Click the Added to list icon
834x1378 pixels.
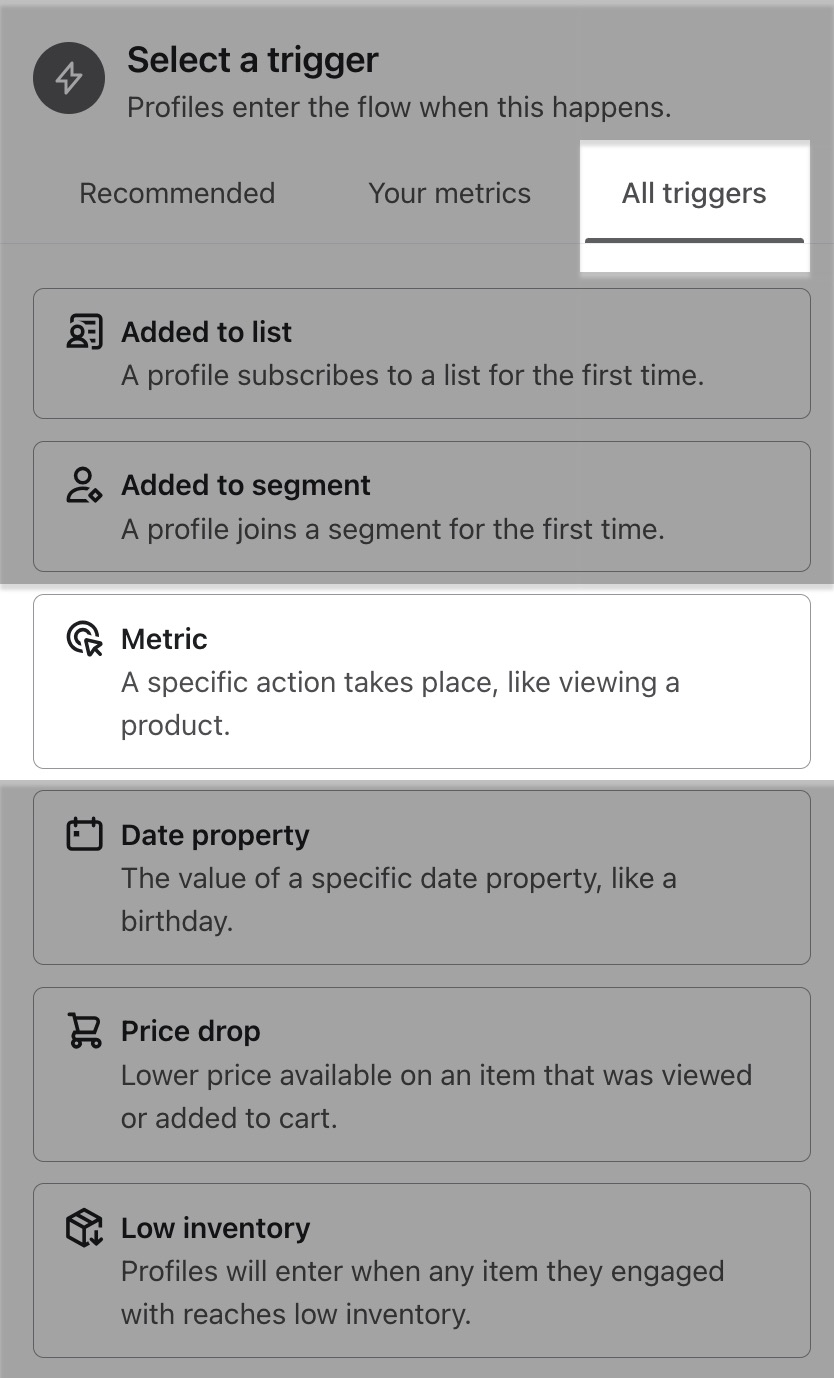pyautogui.click(x=84, y=332)
